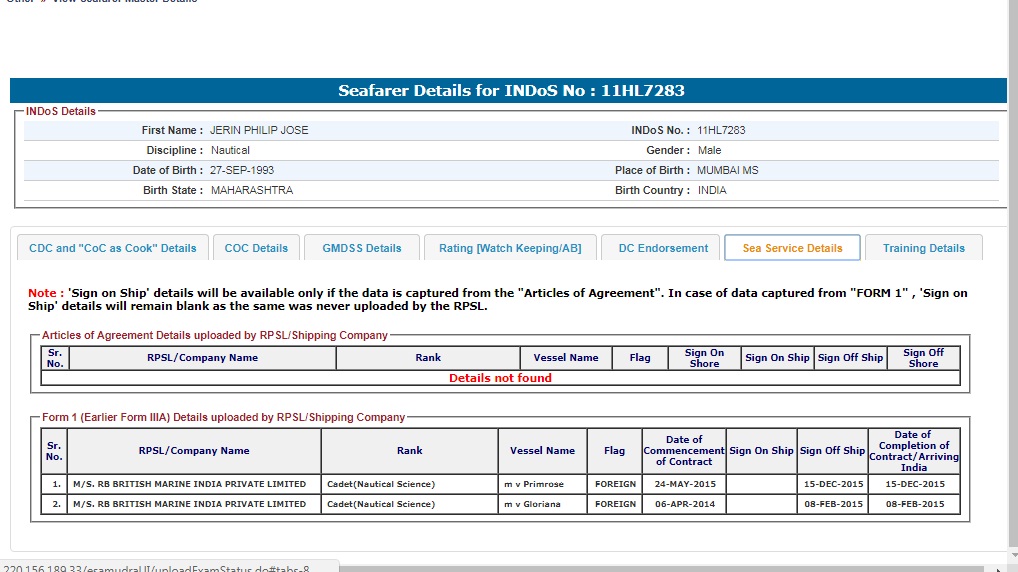Screen dimensions: 1018x572
Task: Click the red "Details not found" message
Action: click(500, 378)
